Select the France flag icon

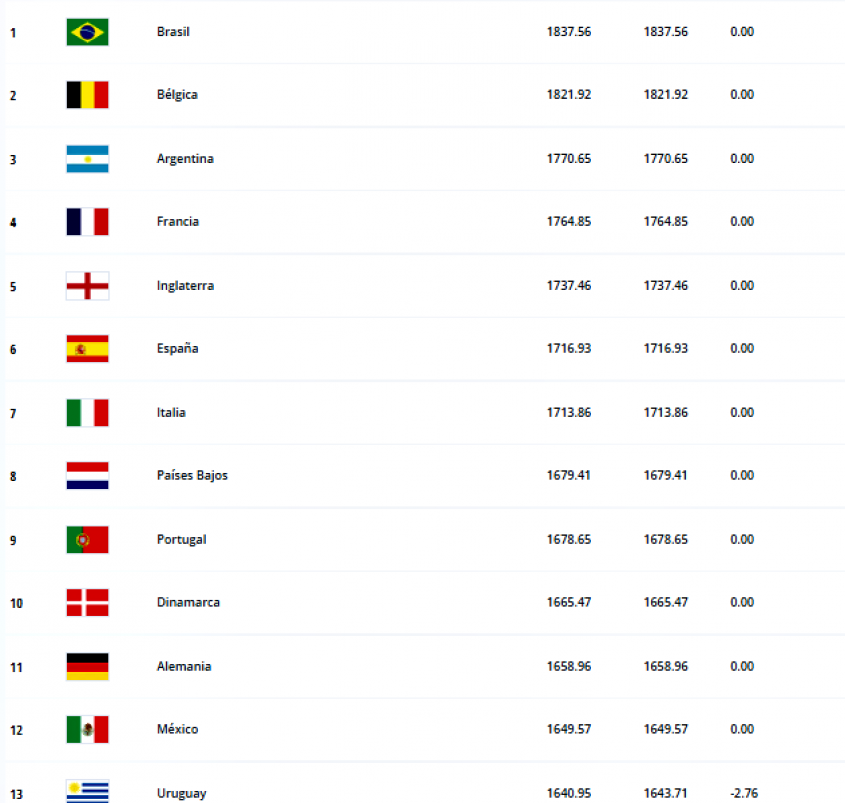pyautogui.click(x=87, y=222)
